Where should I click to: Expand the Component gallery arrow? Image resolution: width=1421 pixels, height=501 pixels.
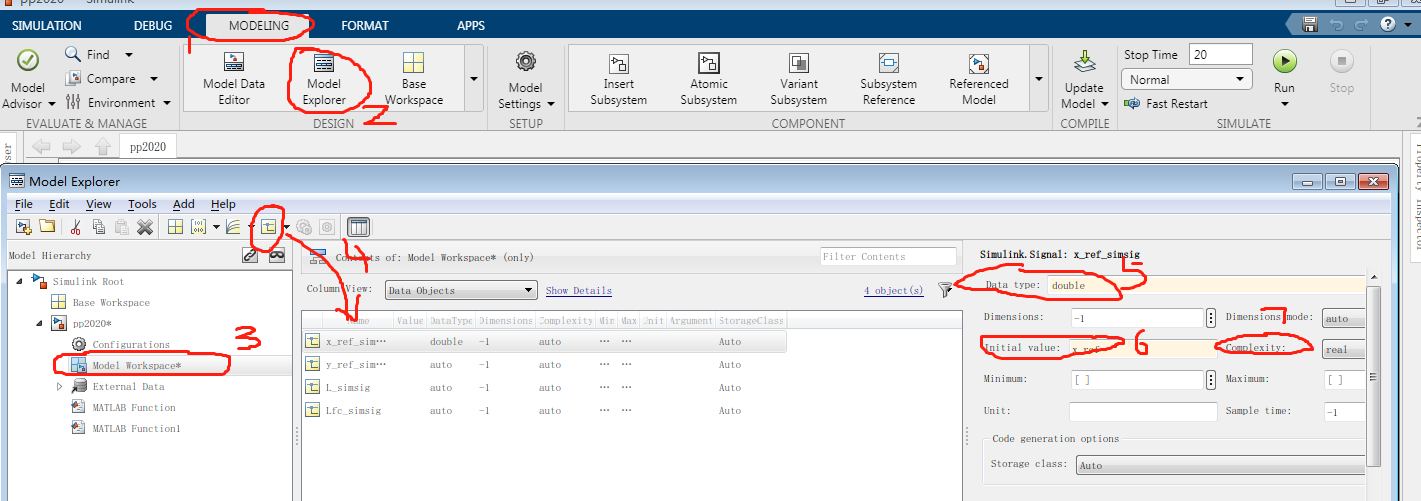[1039, 77]
